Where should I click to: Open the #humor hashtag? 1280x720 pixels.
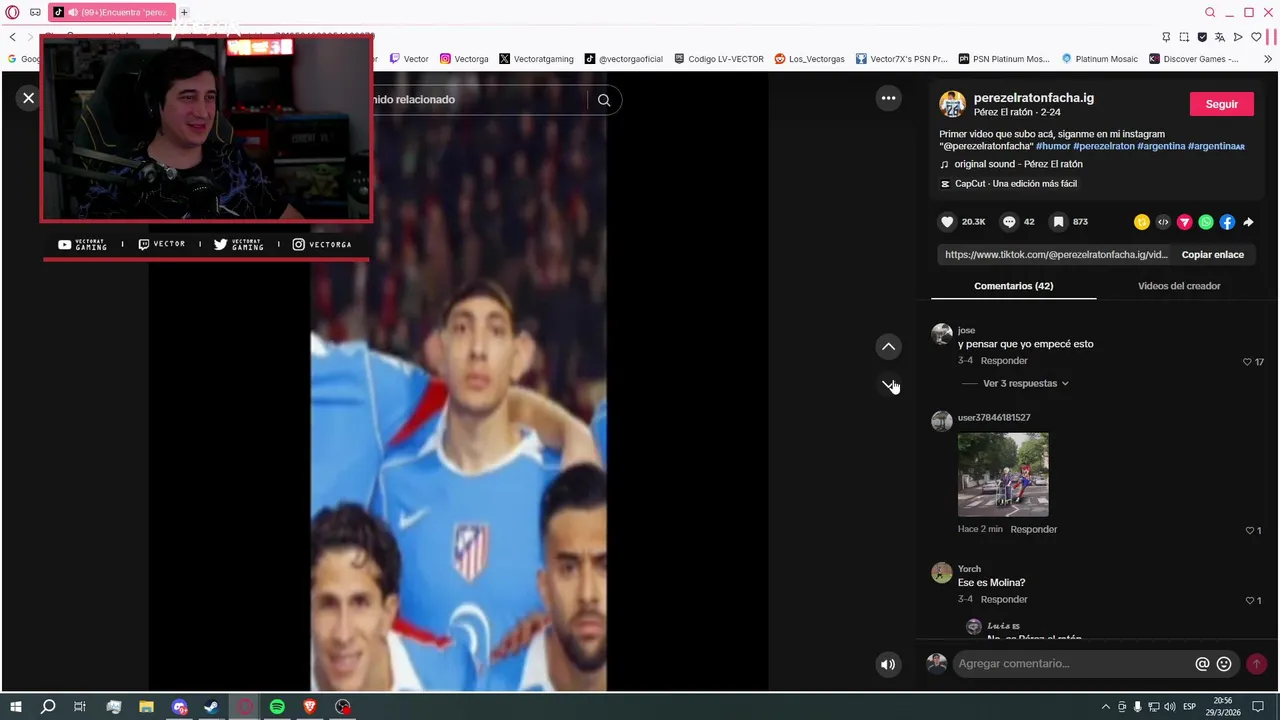click(x=1053, y=146)
